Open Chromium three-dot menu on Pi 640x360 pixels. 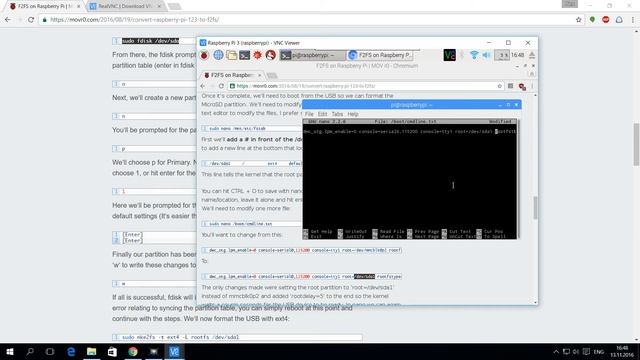[x=532, y=86]
